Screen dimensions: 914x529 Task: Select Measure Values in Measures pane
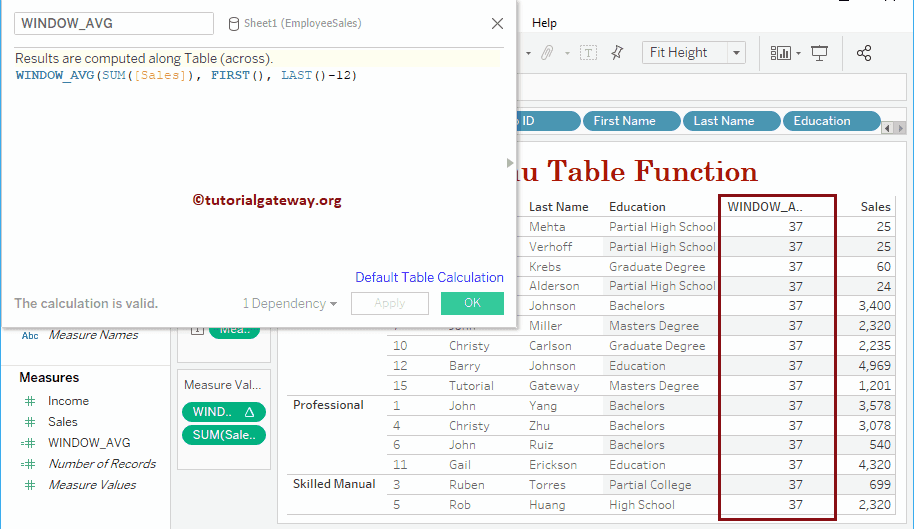(92, 485)
